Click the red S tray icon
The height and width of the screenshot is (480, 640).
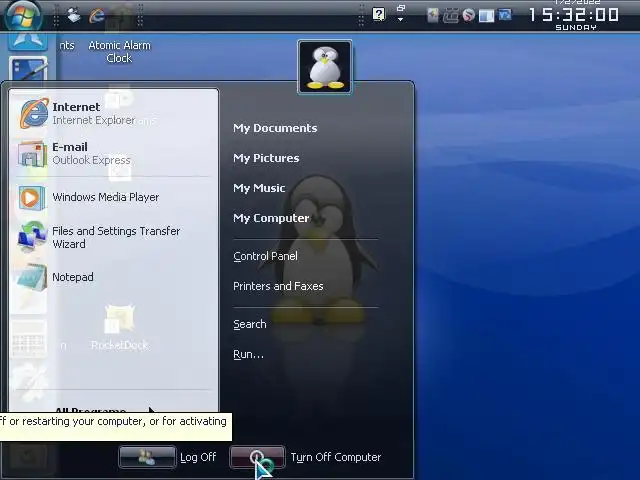(469, 16)
